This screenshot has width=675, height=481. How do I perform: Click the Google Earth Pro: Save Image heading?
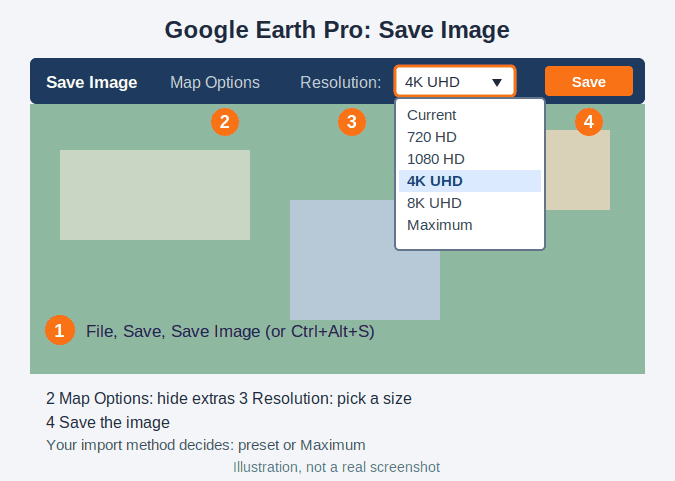click(x=337, y=30)
